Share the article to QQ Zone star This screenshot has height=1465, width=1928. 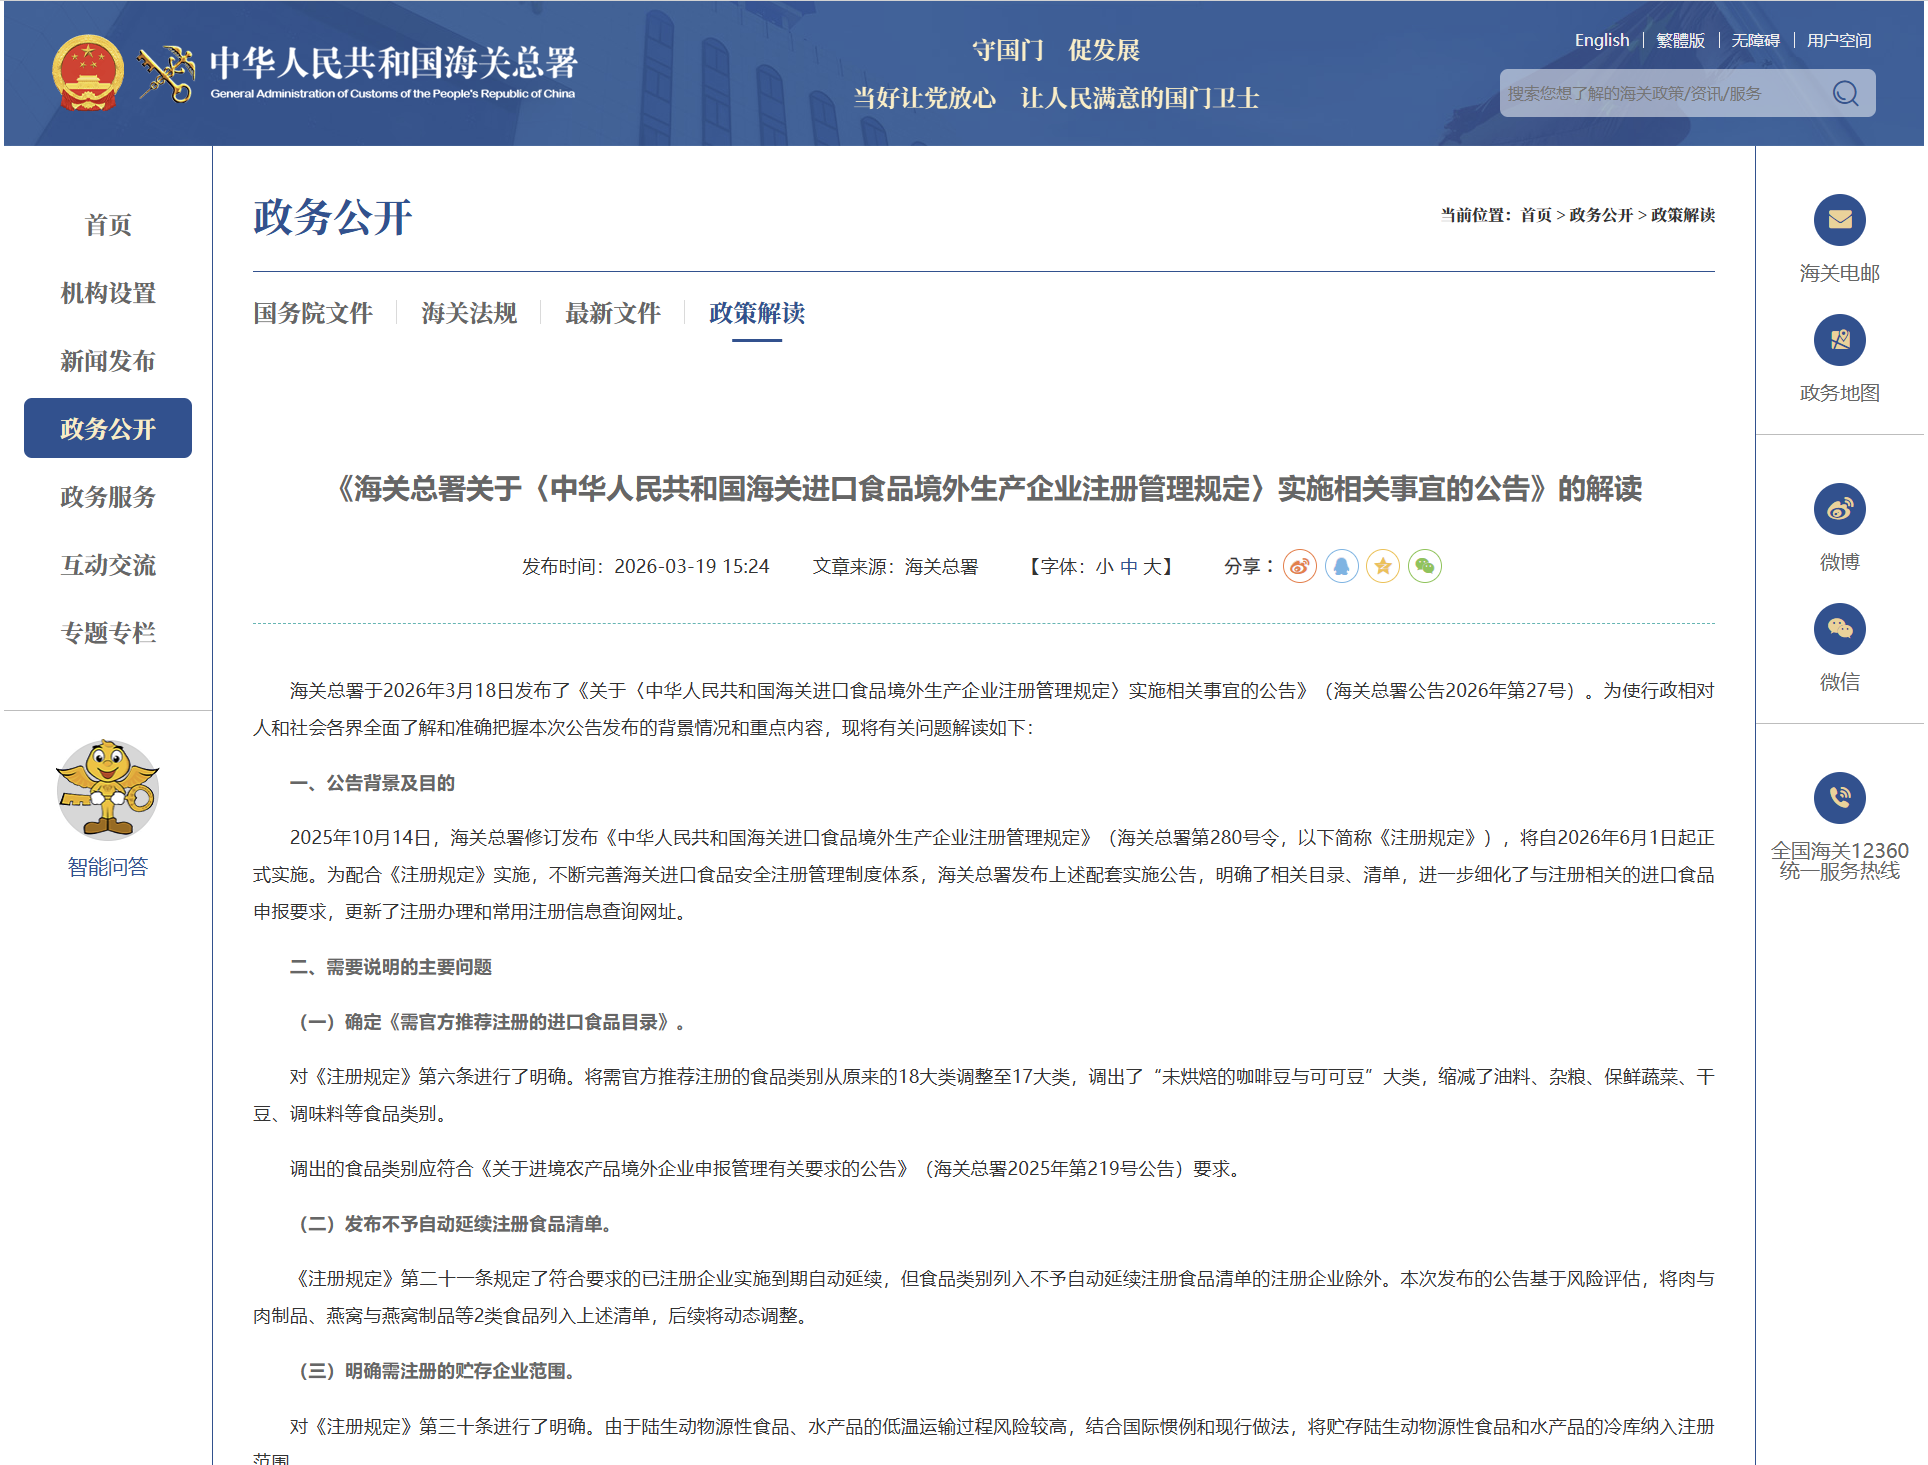(1383, 566)
